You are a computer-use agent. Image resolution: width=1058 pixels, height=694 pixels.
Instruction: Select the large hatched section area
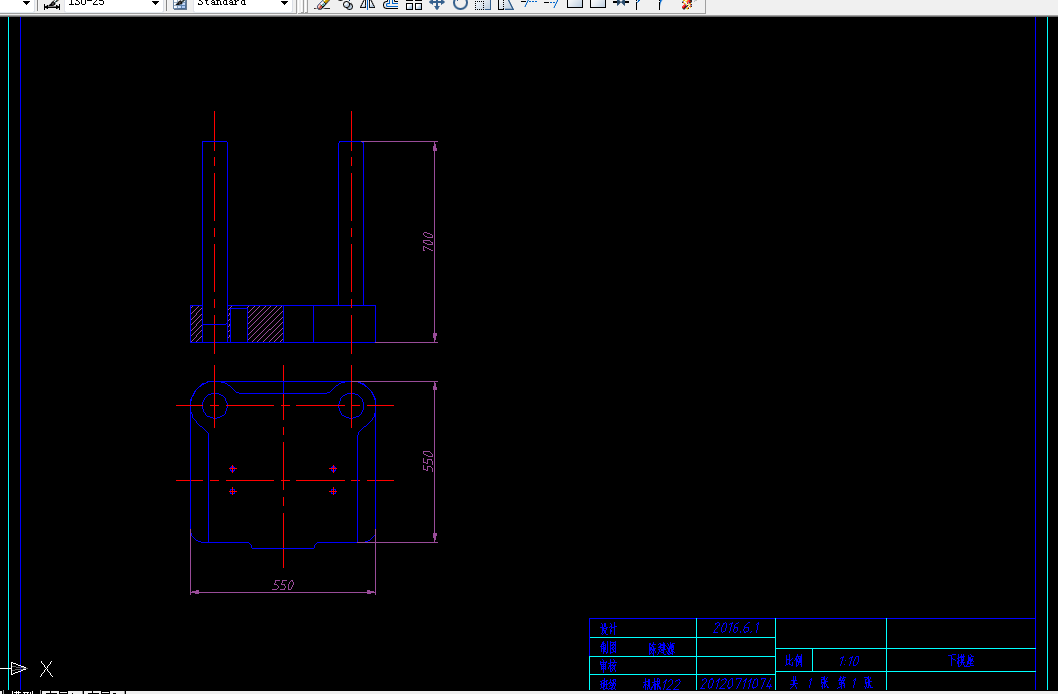(265, 324)
